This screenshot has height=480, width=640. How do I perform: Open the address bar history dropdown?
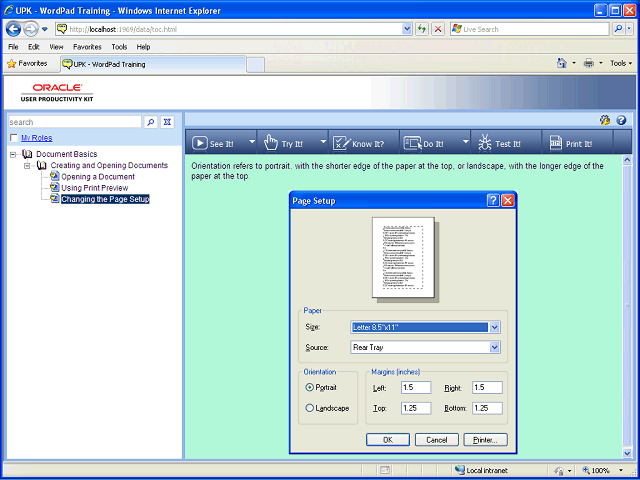pyautogui.click(x=407, y=29)
